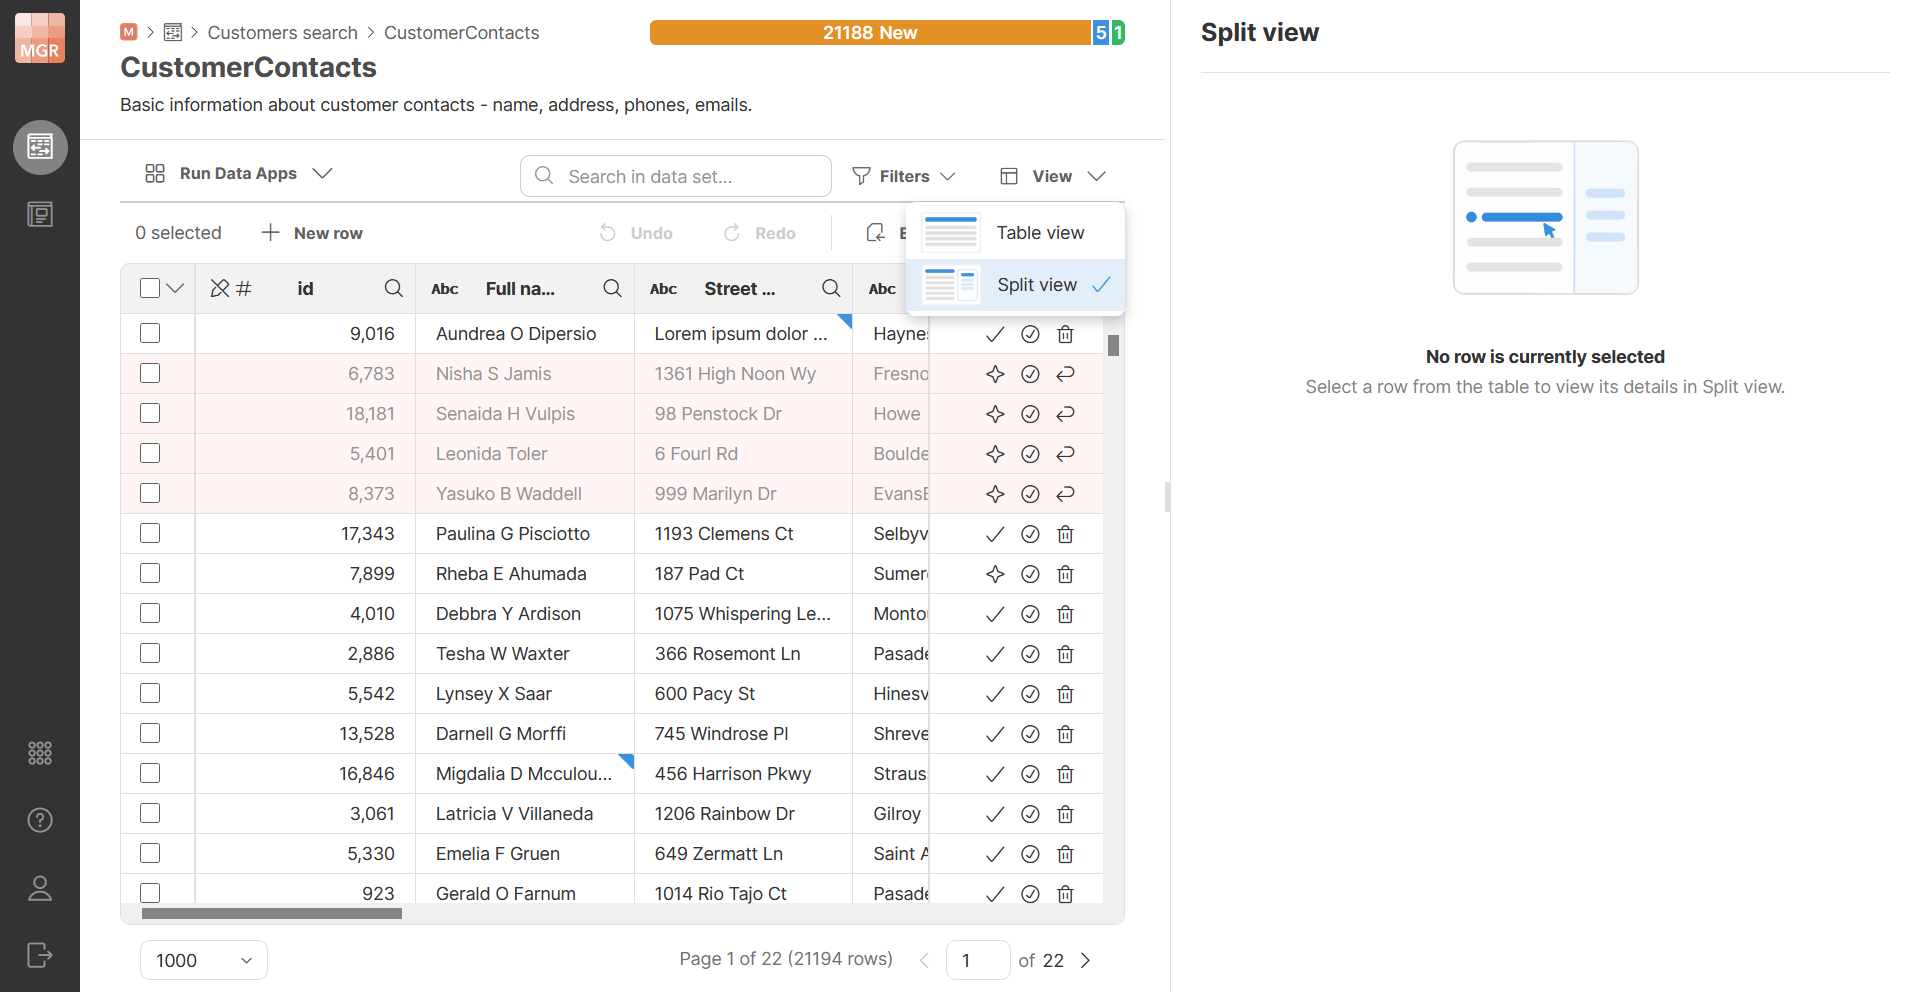The image size is (1918, 992).
Task: Click the page number input field
Action: [977, 960]
